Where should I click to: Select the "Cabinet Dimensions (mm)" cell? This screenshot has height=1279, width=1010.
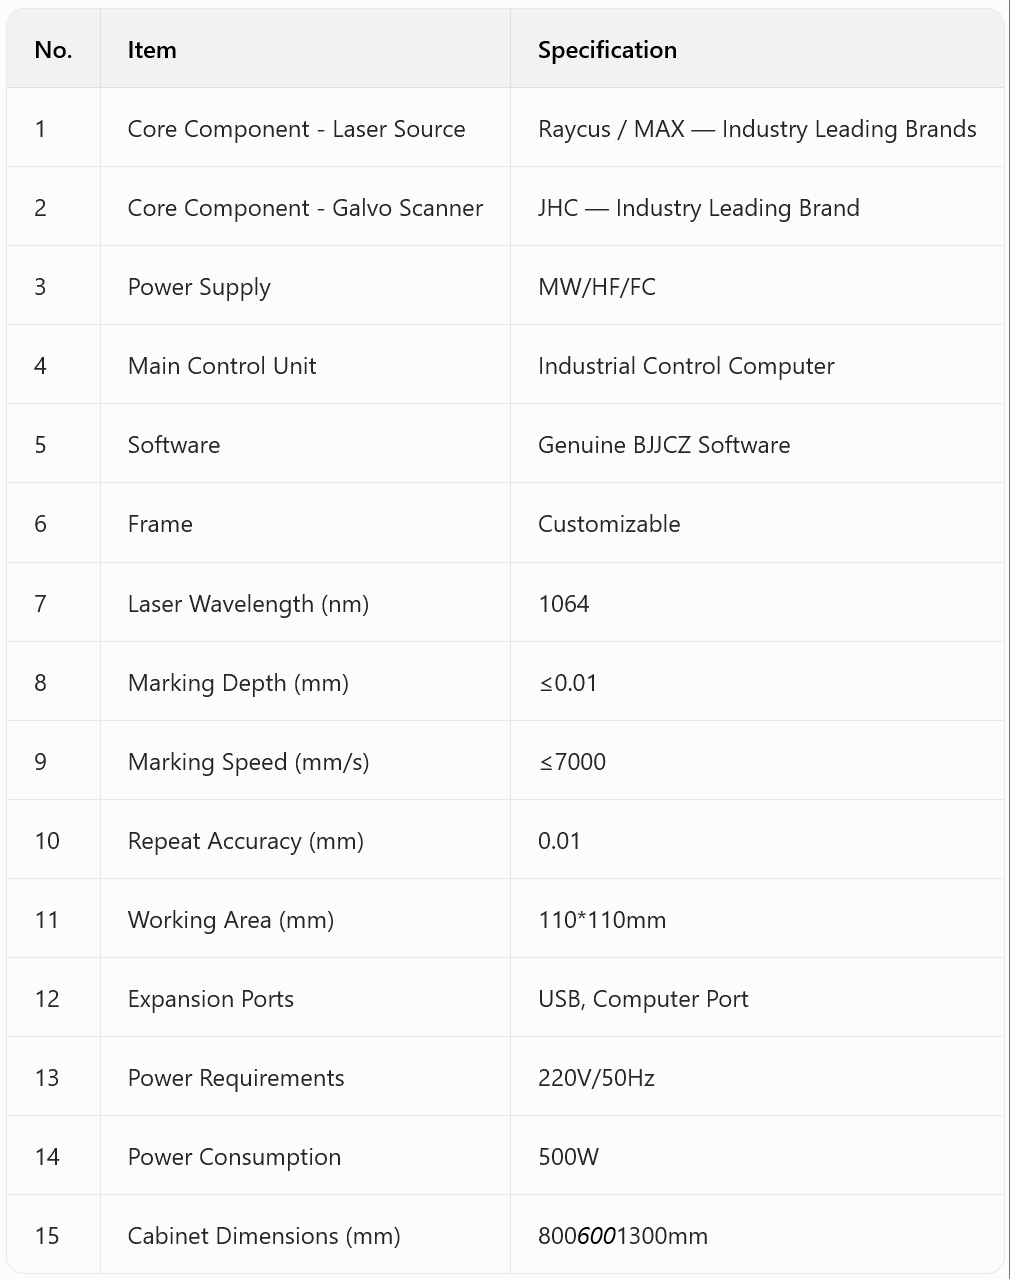click(x=264, y=1236)
